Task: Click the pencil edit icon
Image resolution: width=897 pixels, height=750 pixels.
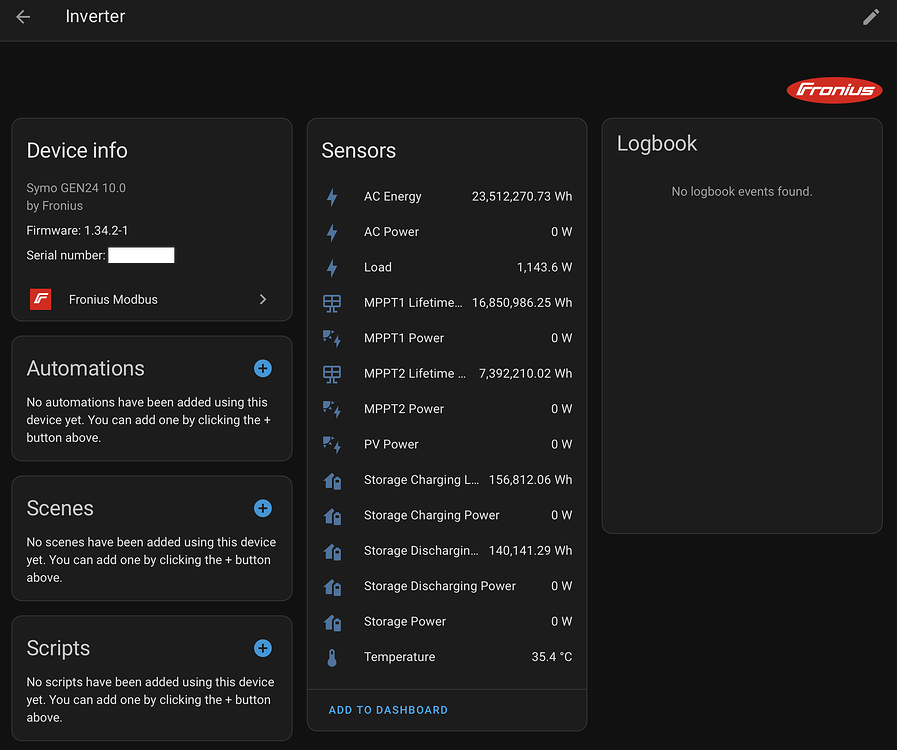Action: click(x=871, y=17)
